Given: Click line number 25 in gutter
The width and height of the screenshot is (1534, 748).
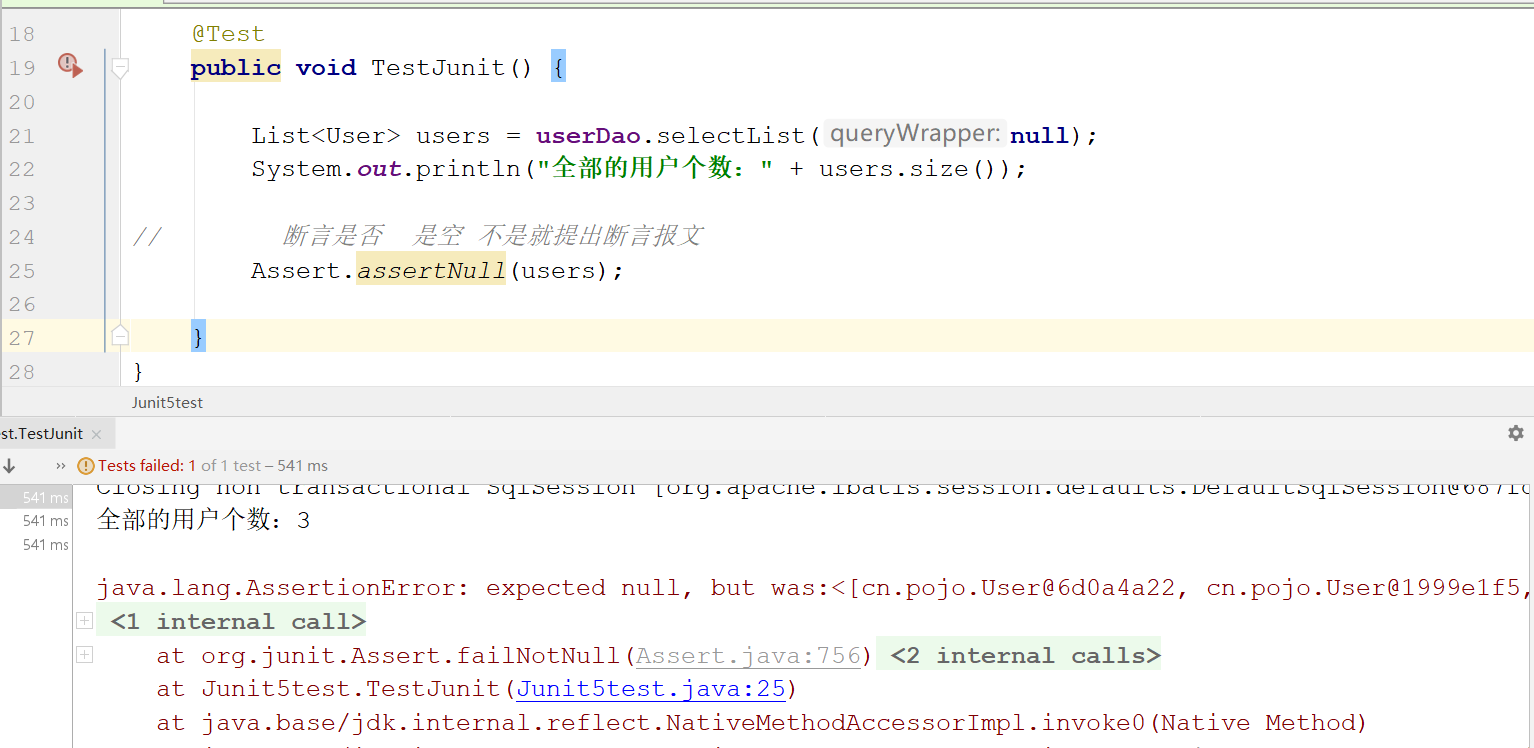Looking at the screenshot, I should coord(22,271).
